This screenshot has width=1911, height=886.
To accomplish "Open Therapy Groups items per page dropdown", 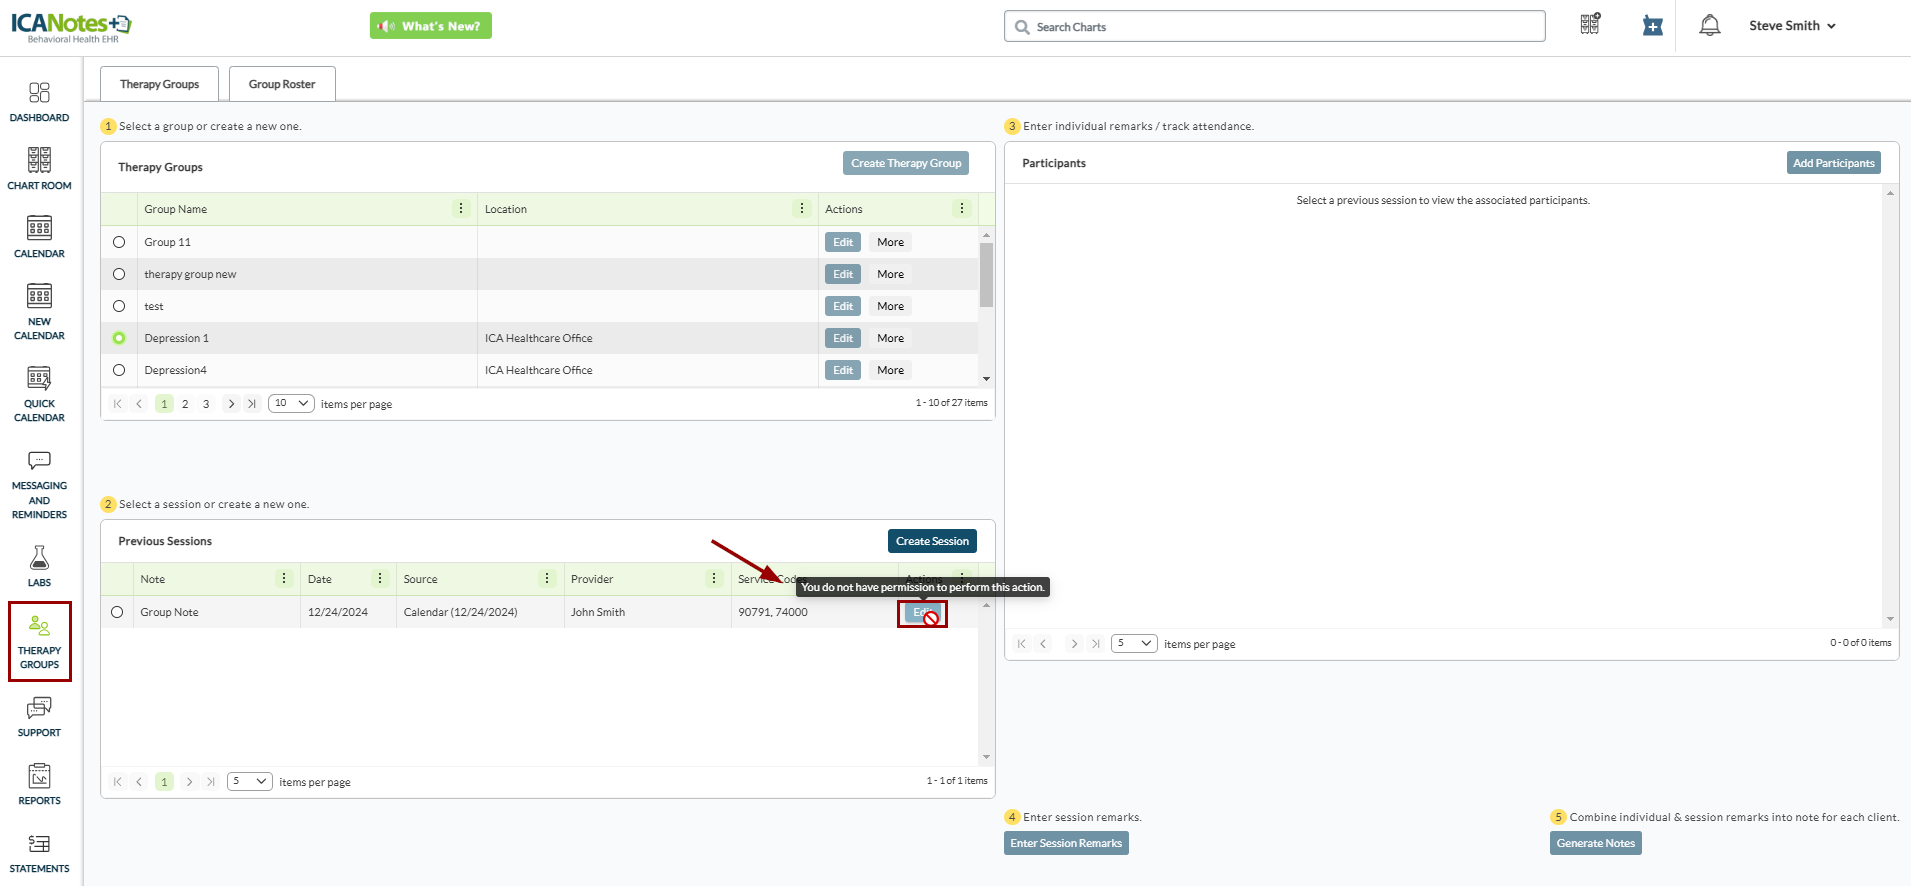I will click(x=291, y=404).
